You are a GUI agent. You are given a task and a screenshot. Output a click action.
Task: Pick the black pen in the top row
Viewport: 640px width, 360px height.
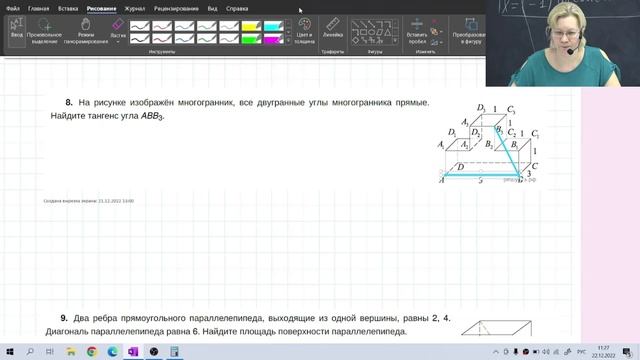140,26
